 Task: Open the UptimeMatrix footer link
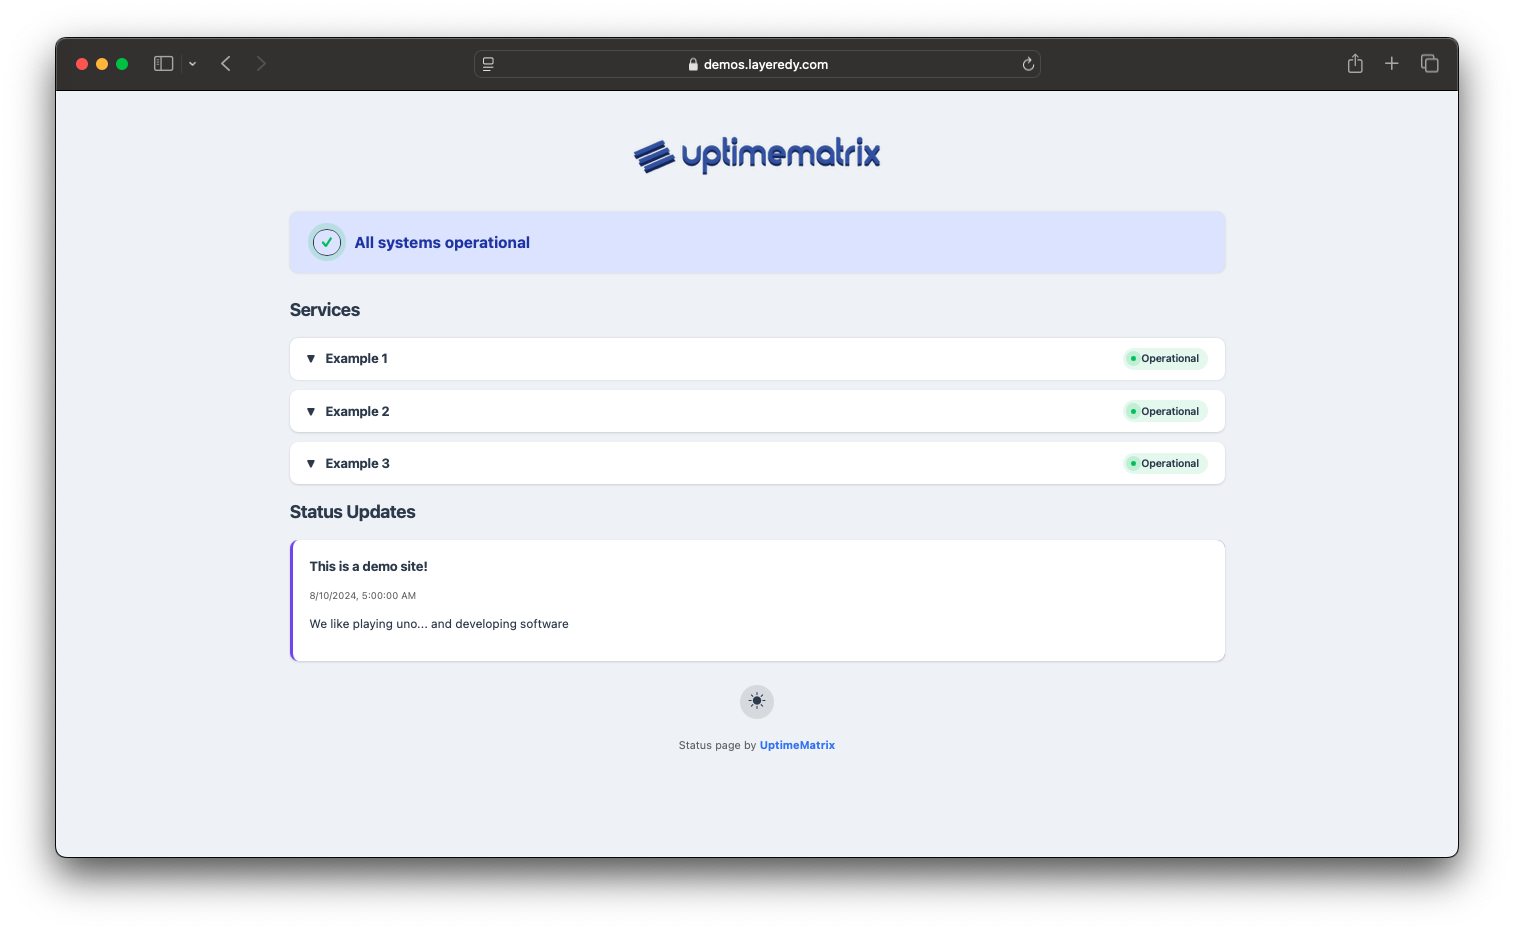point(797,745)
